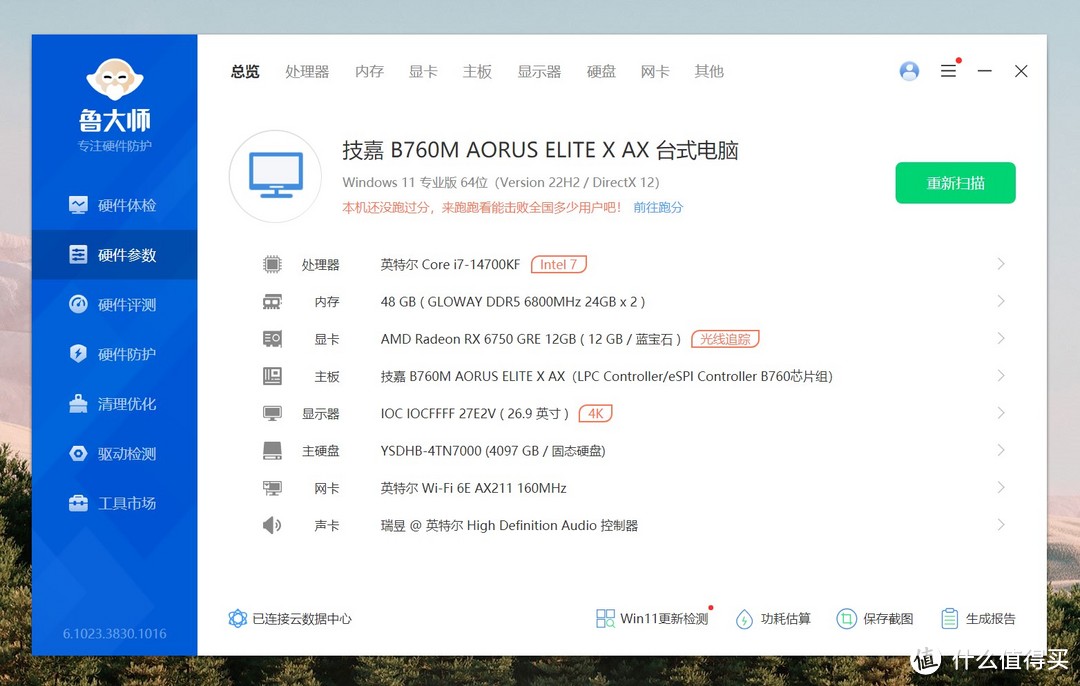Click the display monitor row icon
Image resolution: width=1080 pixels, height=686 pixels.
[x=272, y=413]
